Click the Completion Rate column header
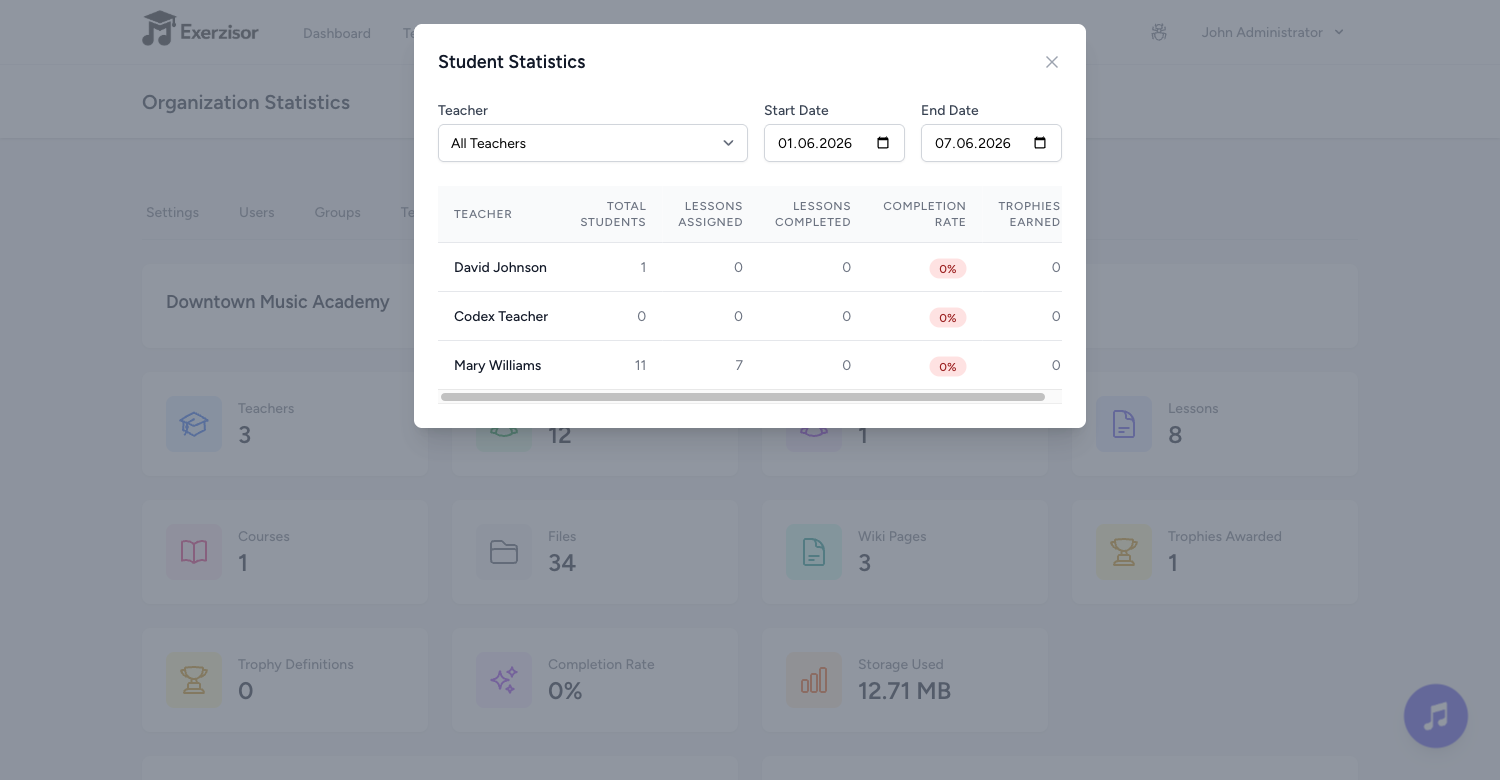Image resolution: width=1500 pixels, height=780 pixels. (x=924, y=214)
